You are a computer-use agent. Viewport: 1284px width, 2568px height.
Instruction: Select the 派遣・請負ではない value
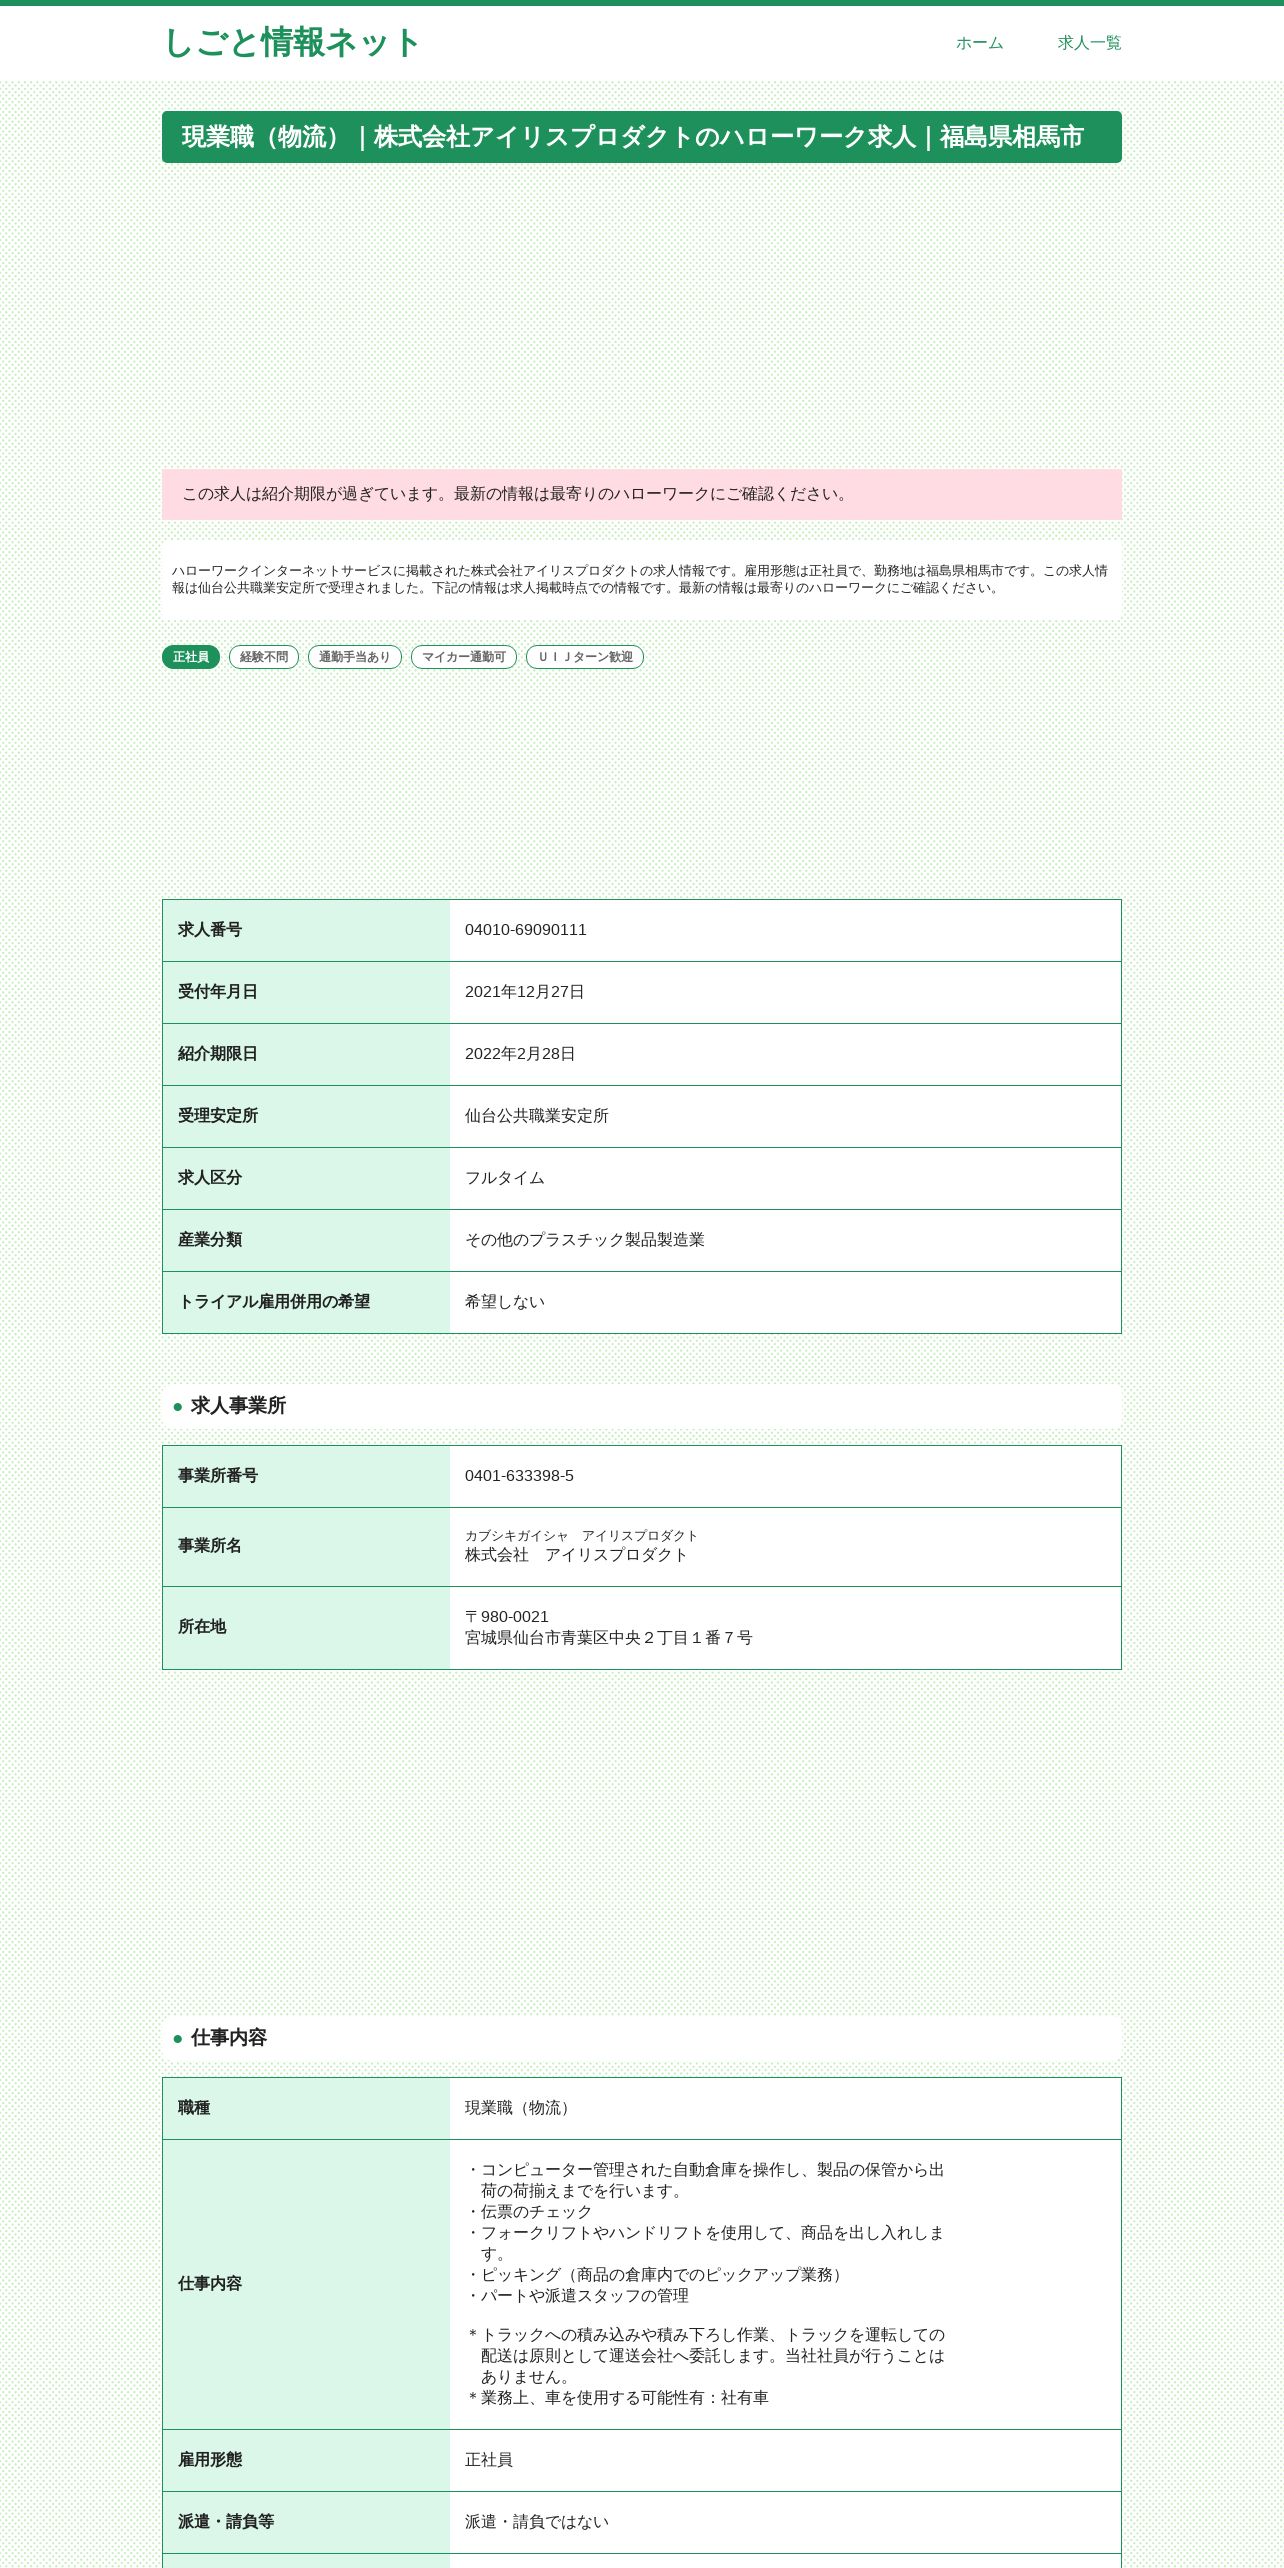537,2522
